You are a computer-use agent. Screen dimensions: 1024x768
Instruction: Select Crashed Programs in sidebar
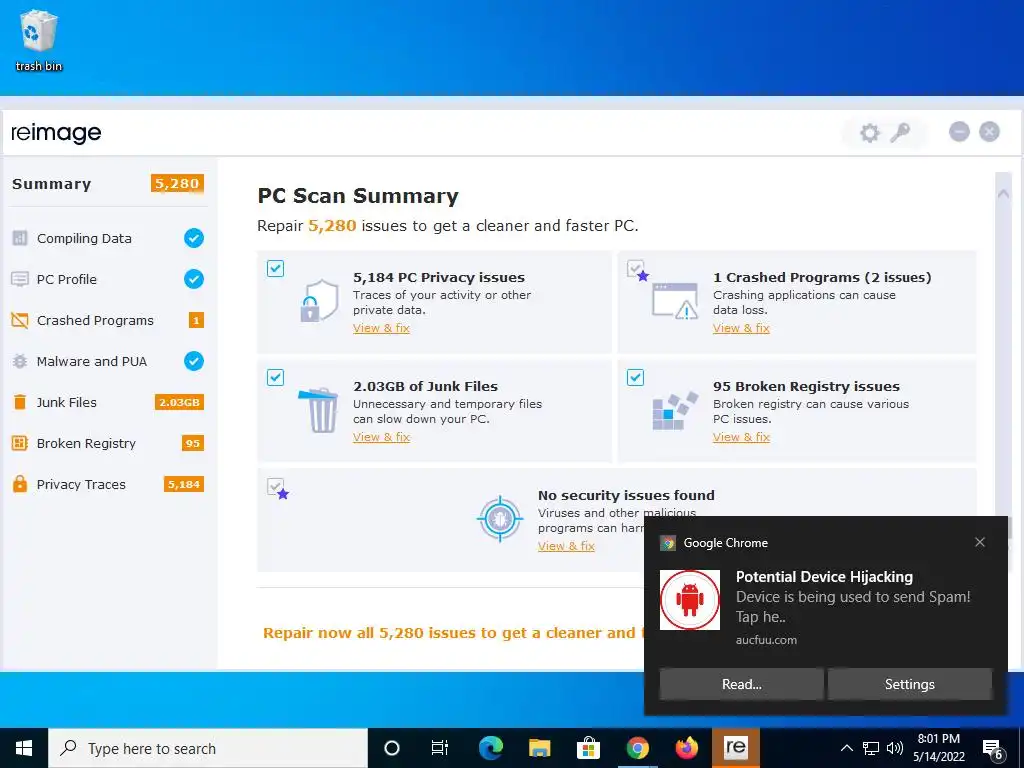coord(108,320)
